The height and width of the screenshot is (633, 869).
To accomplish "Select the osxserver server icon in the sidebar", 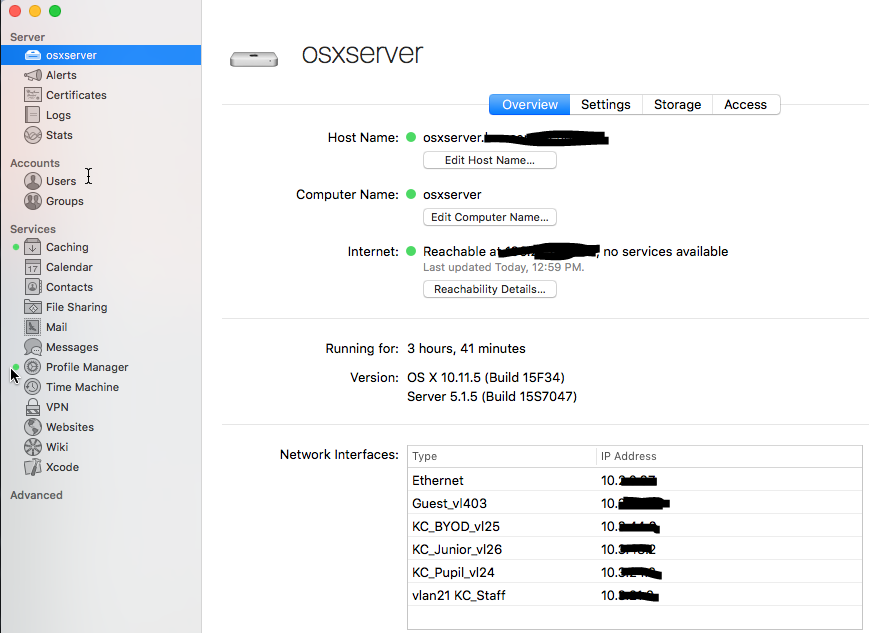I will point(33,55).
